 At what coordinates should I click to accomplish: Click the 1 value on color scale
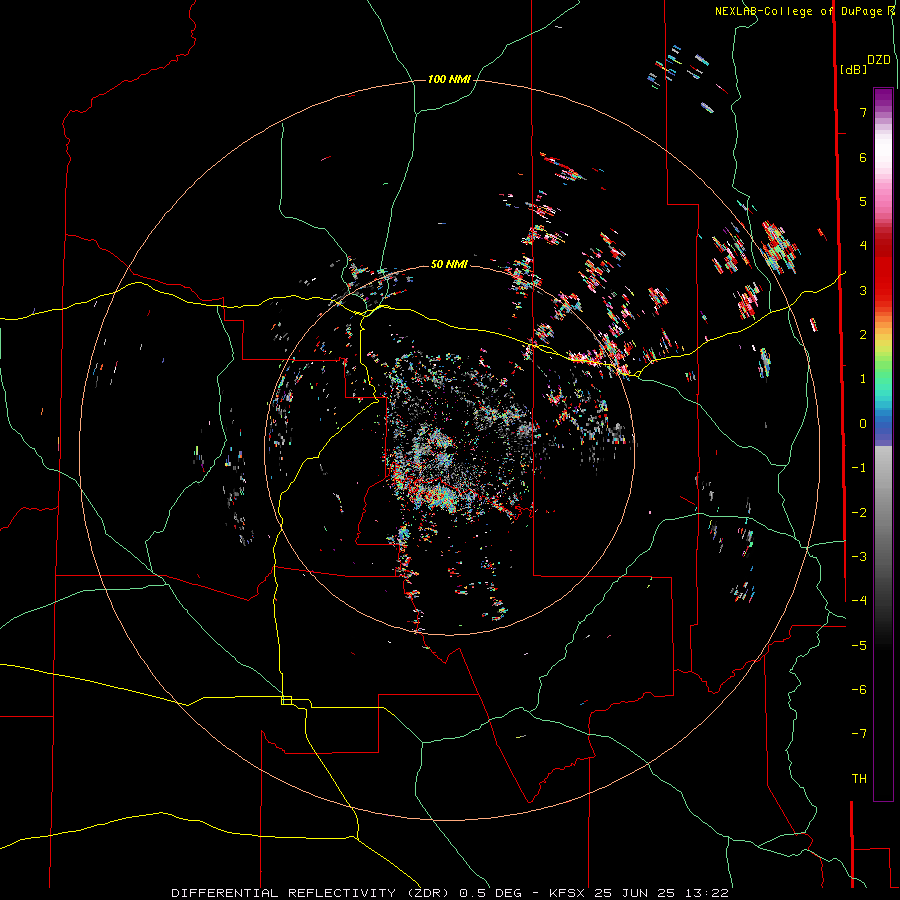click(863, 379)
